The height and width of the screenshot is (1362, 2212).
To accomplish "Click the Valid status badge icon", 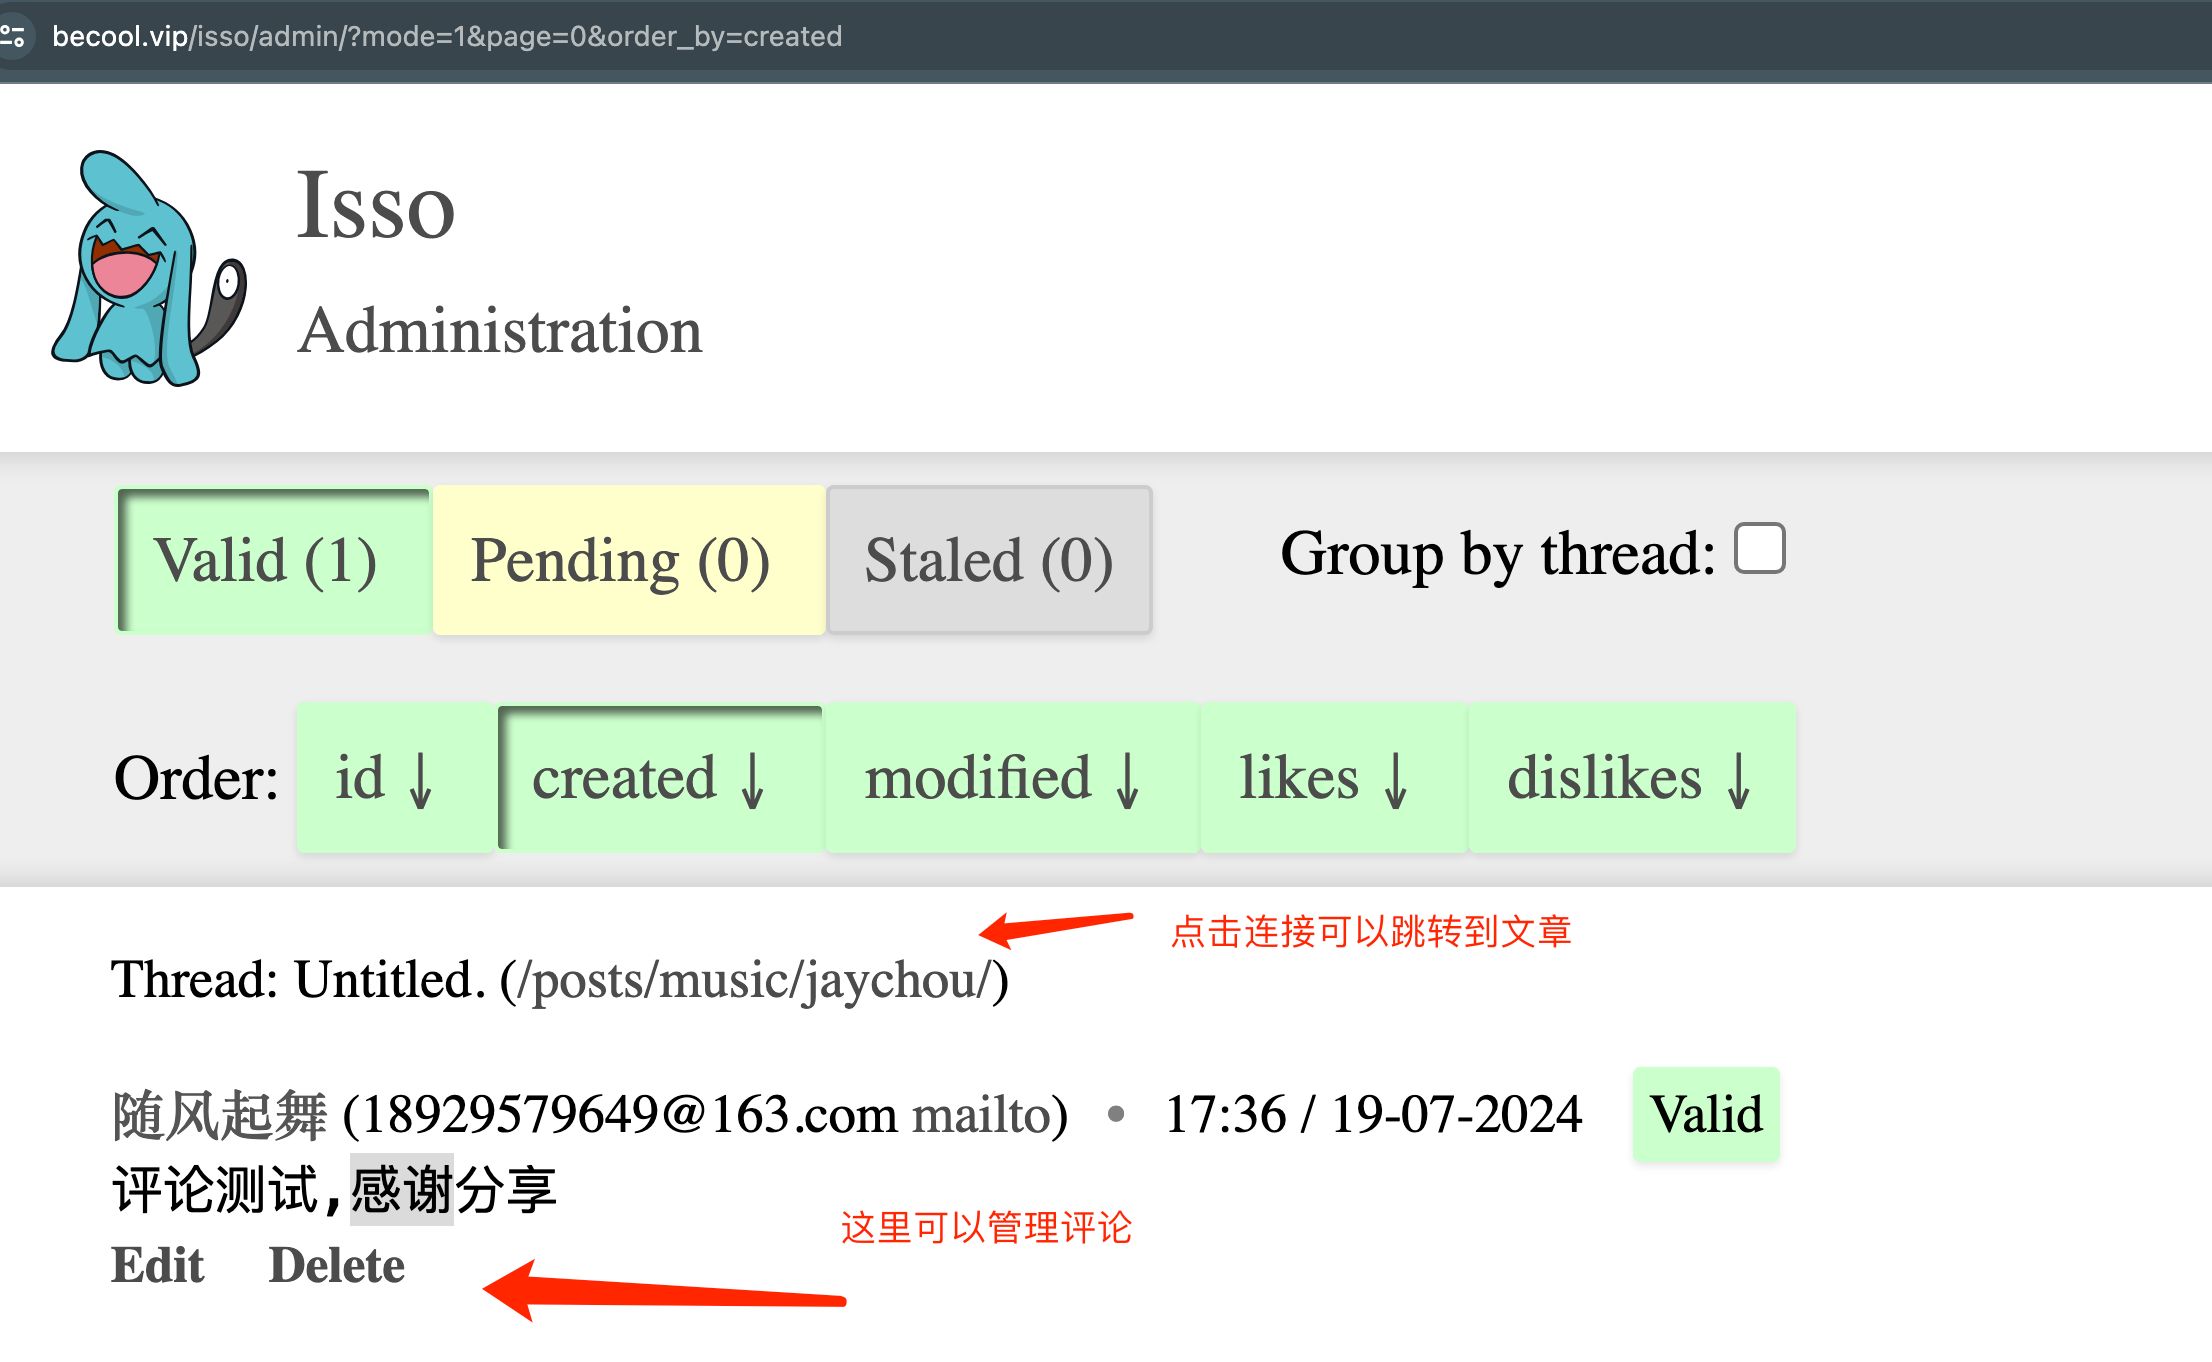I will [x=1708, y=1114].
